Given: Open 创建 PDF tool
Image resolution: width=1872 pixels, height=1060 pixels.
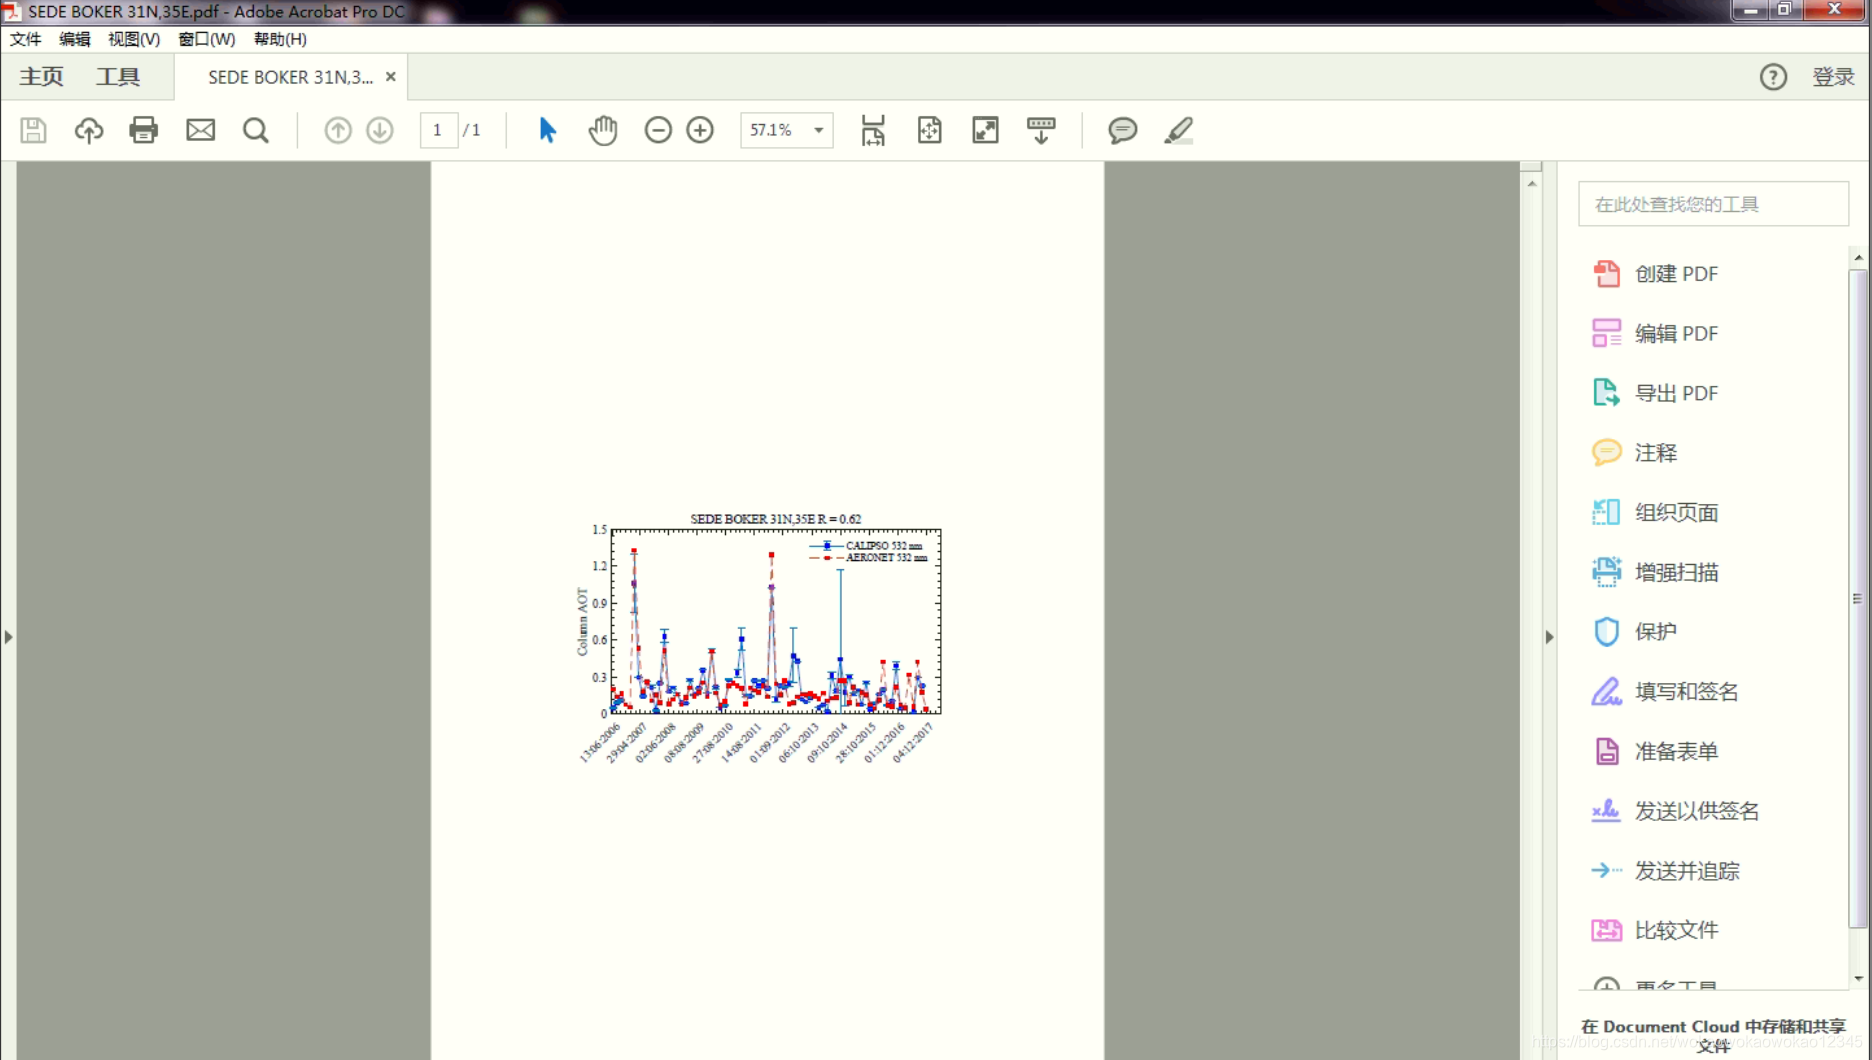Looking at the screenshot, I should click(x=1654, y=274).
